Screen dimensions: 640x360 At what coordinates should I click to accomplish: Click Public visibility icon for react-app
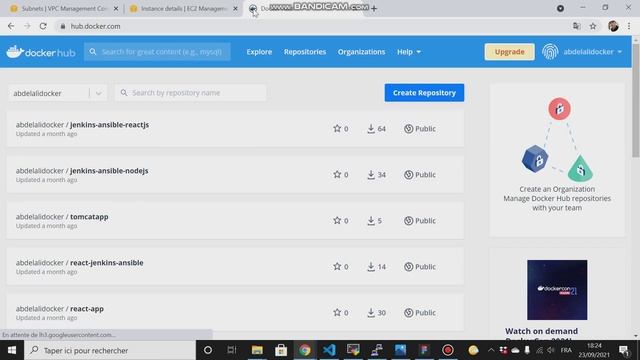409,313
